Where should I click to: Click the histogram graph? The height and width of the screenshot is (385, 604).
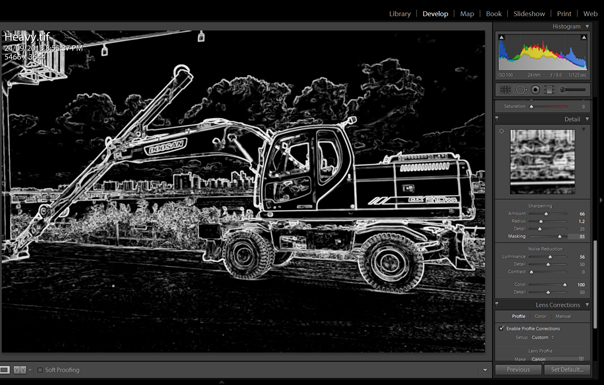pos(542,52)
